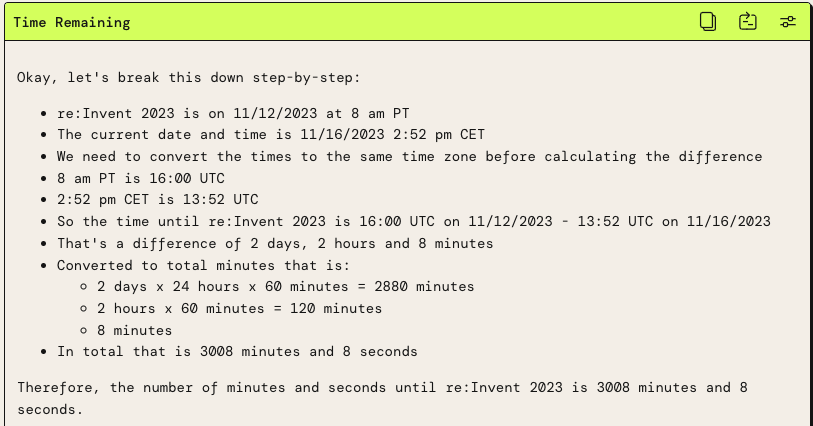Click the '2:52 pm CET is 13:52 UTC' line

158,200
